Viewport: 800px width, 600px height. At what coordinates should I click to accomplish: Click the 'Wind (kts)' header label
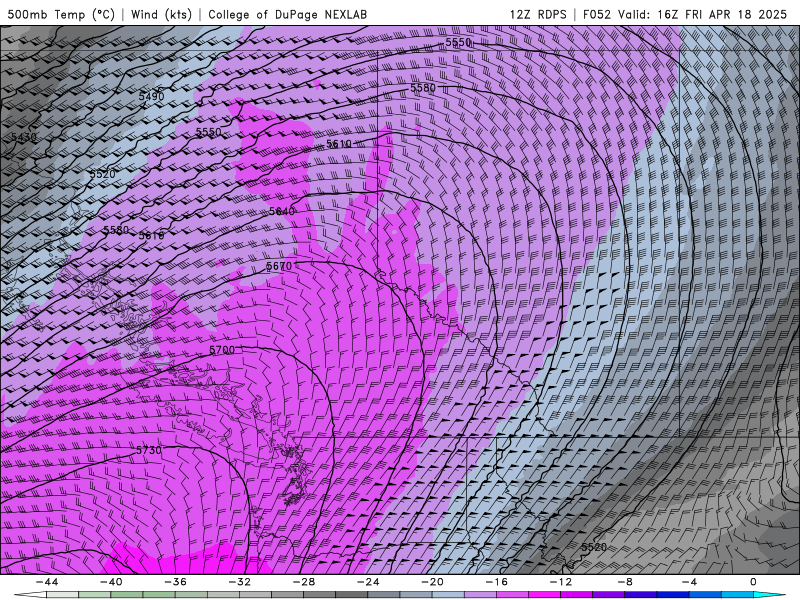(161, 14)
